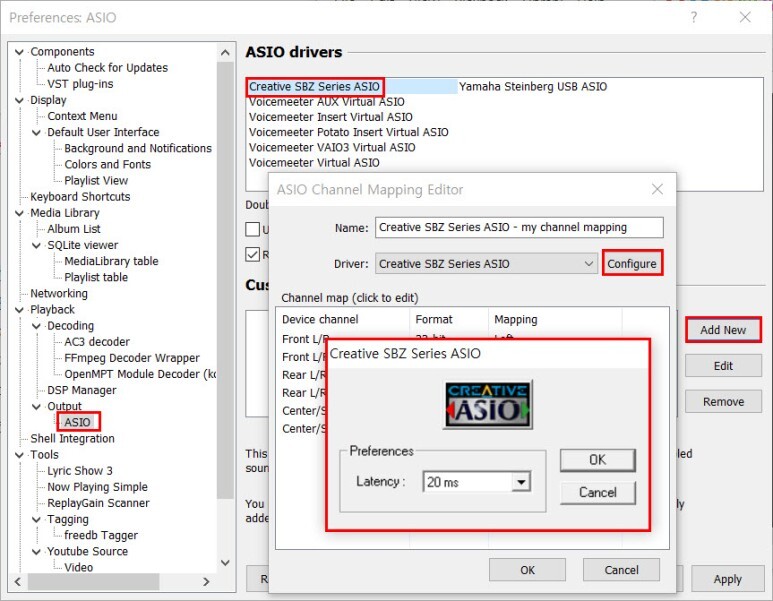Open the Preferences help question mark

(694, 17)
